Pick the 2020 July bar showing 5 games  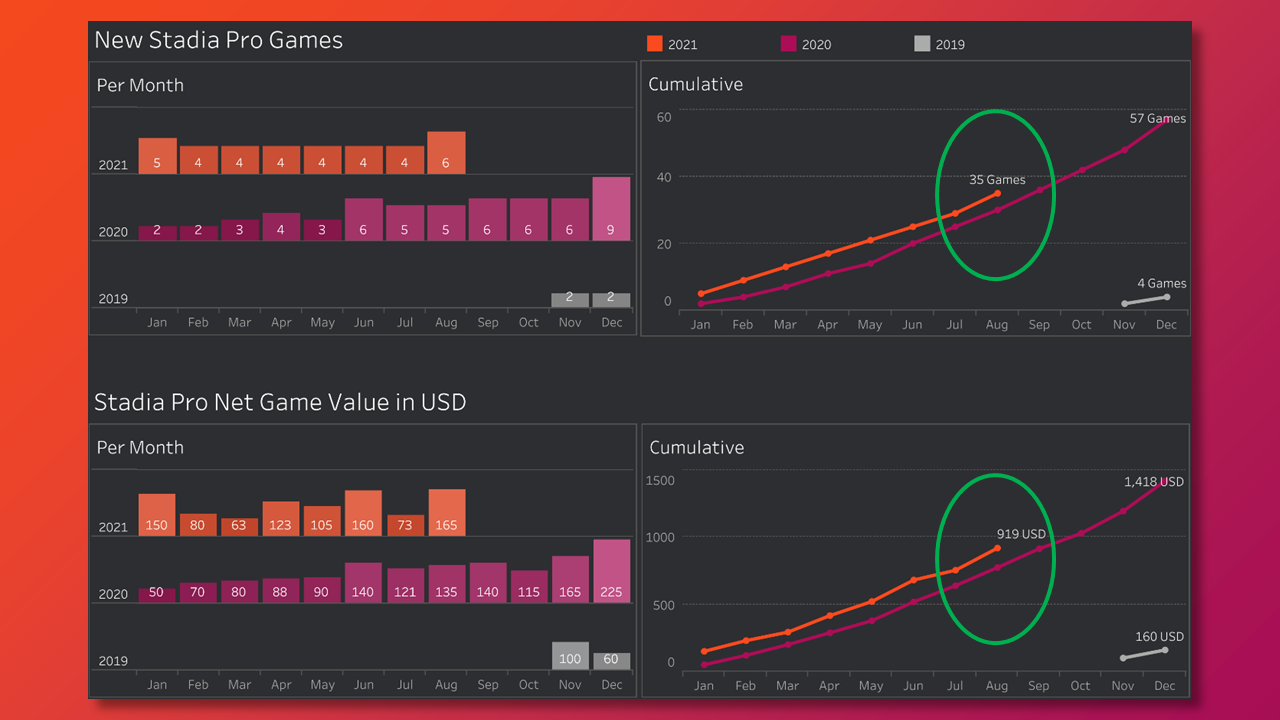pyautogui.click(x=405, y=223)
